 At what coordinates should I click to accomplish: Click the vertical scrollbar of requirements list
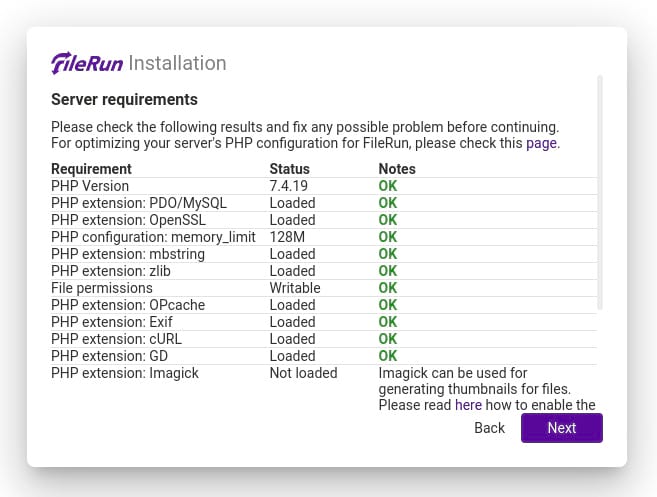point(600,193)
